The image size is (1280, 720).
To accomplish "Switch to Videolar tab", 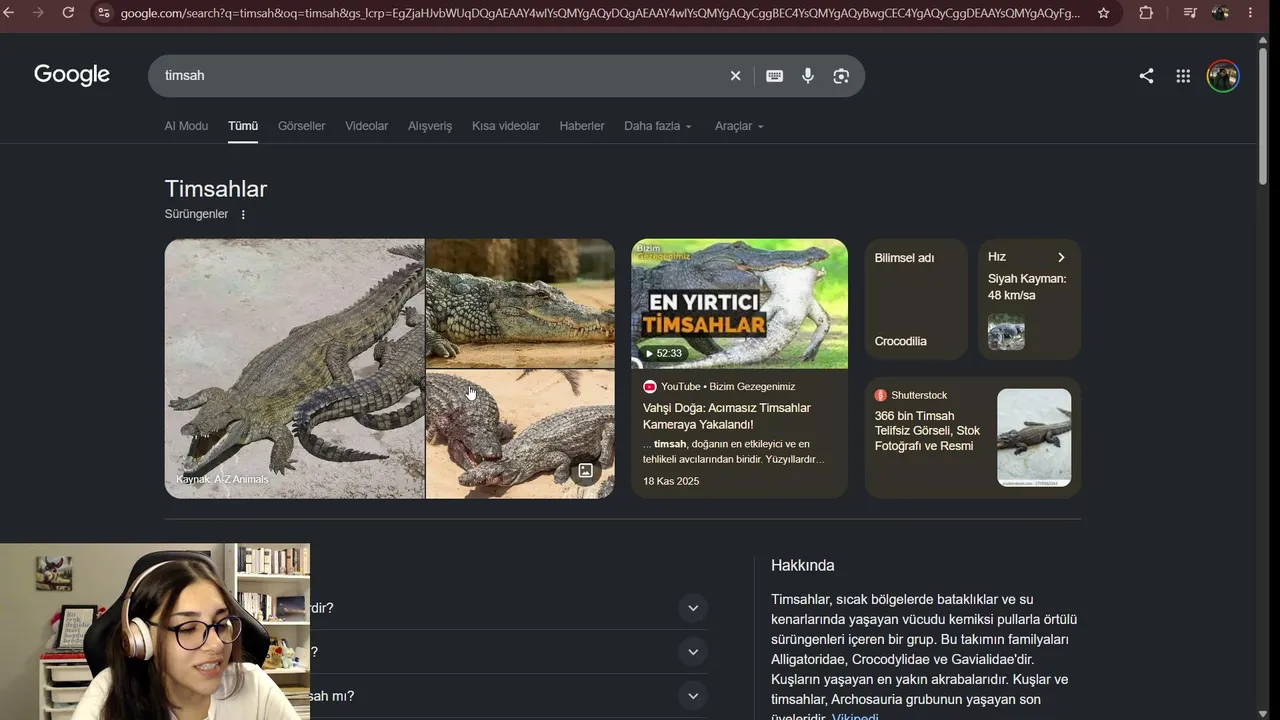I will tap(366, 126).
